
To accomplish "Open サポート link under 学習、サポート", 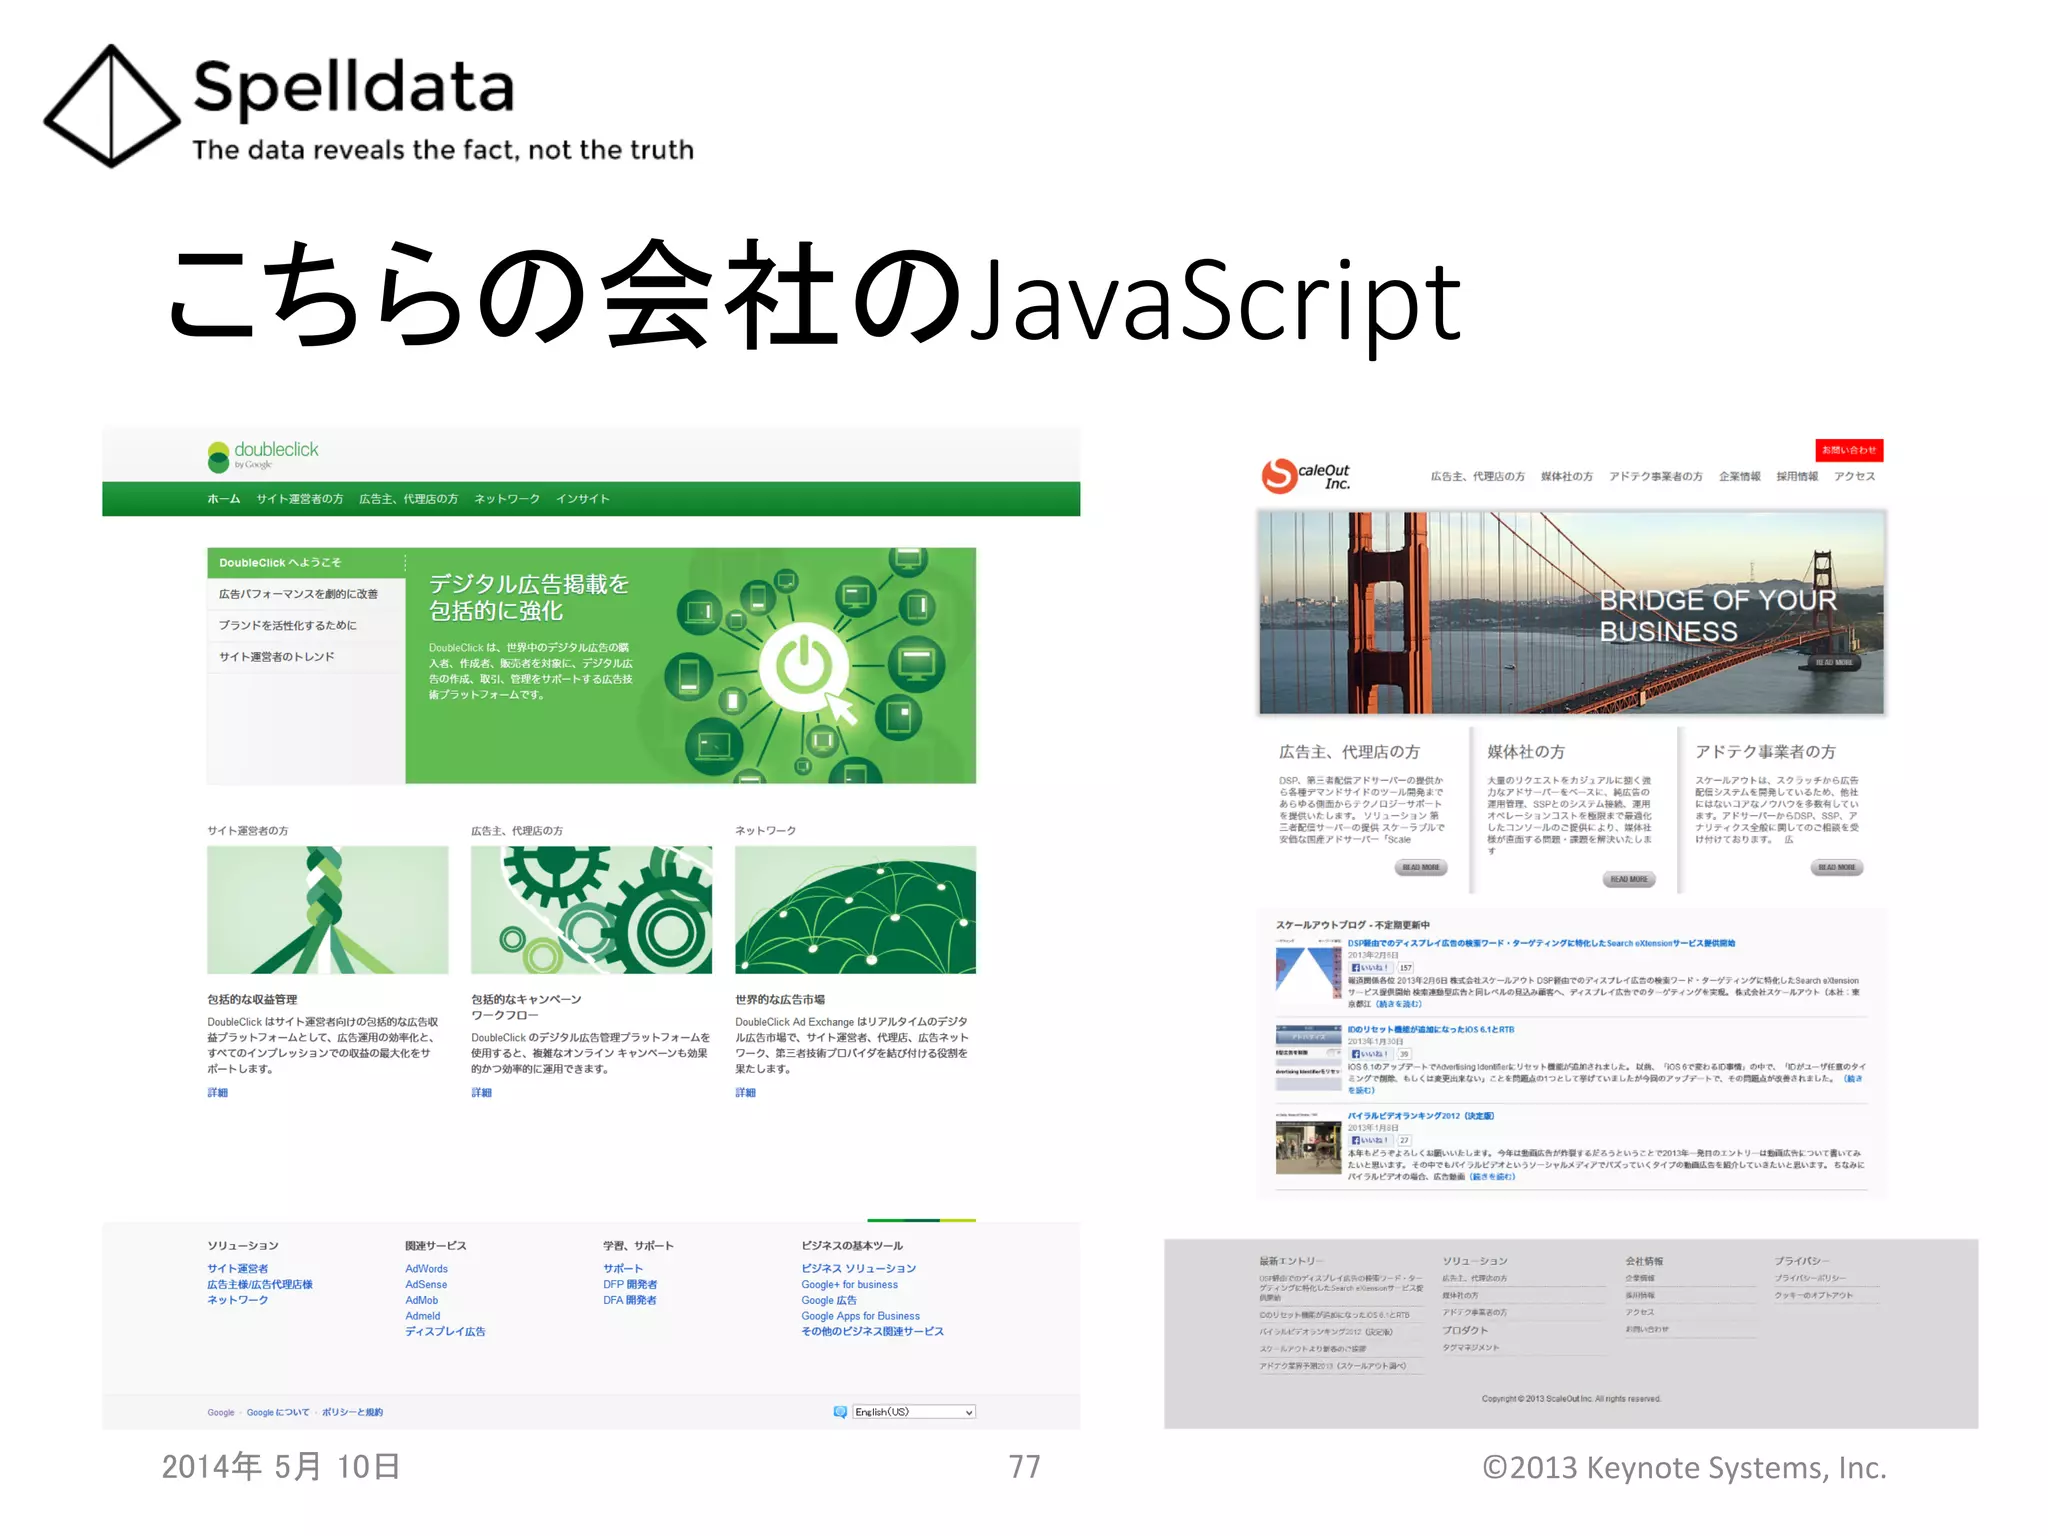I will 624,1269.
